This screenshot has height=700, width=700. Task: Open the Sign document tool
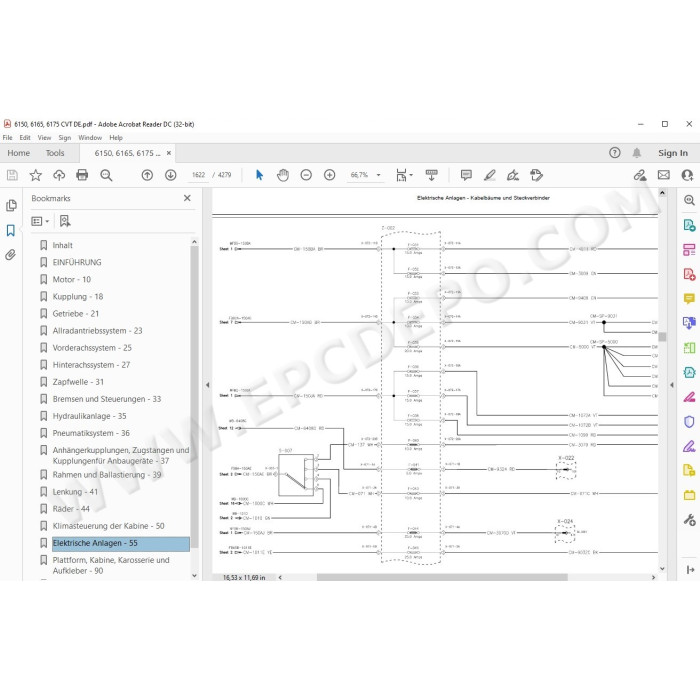click(513, 175)
